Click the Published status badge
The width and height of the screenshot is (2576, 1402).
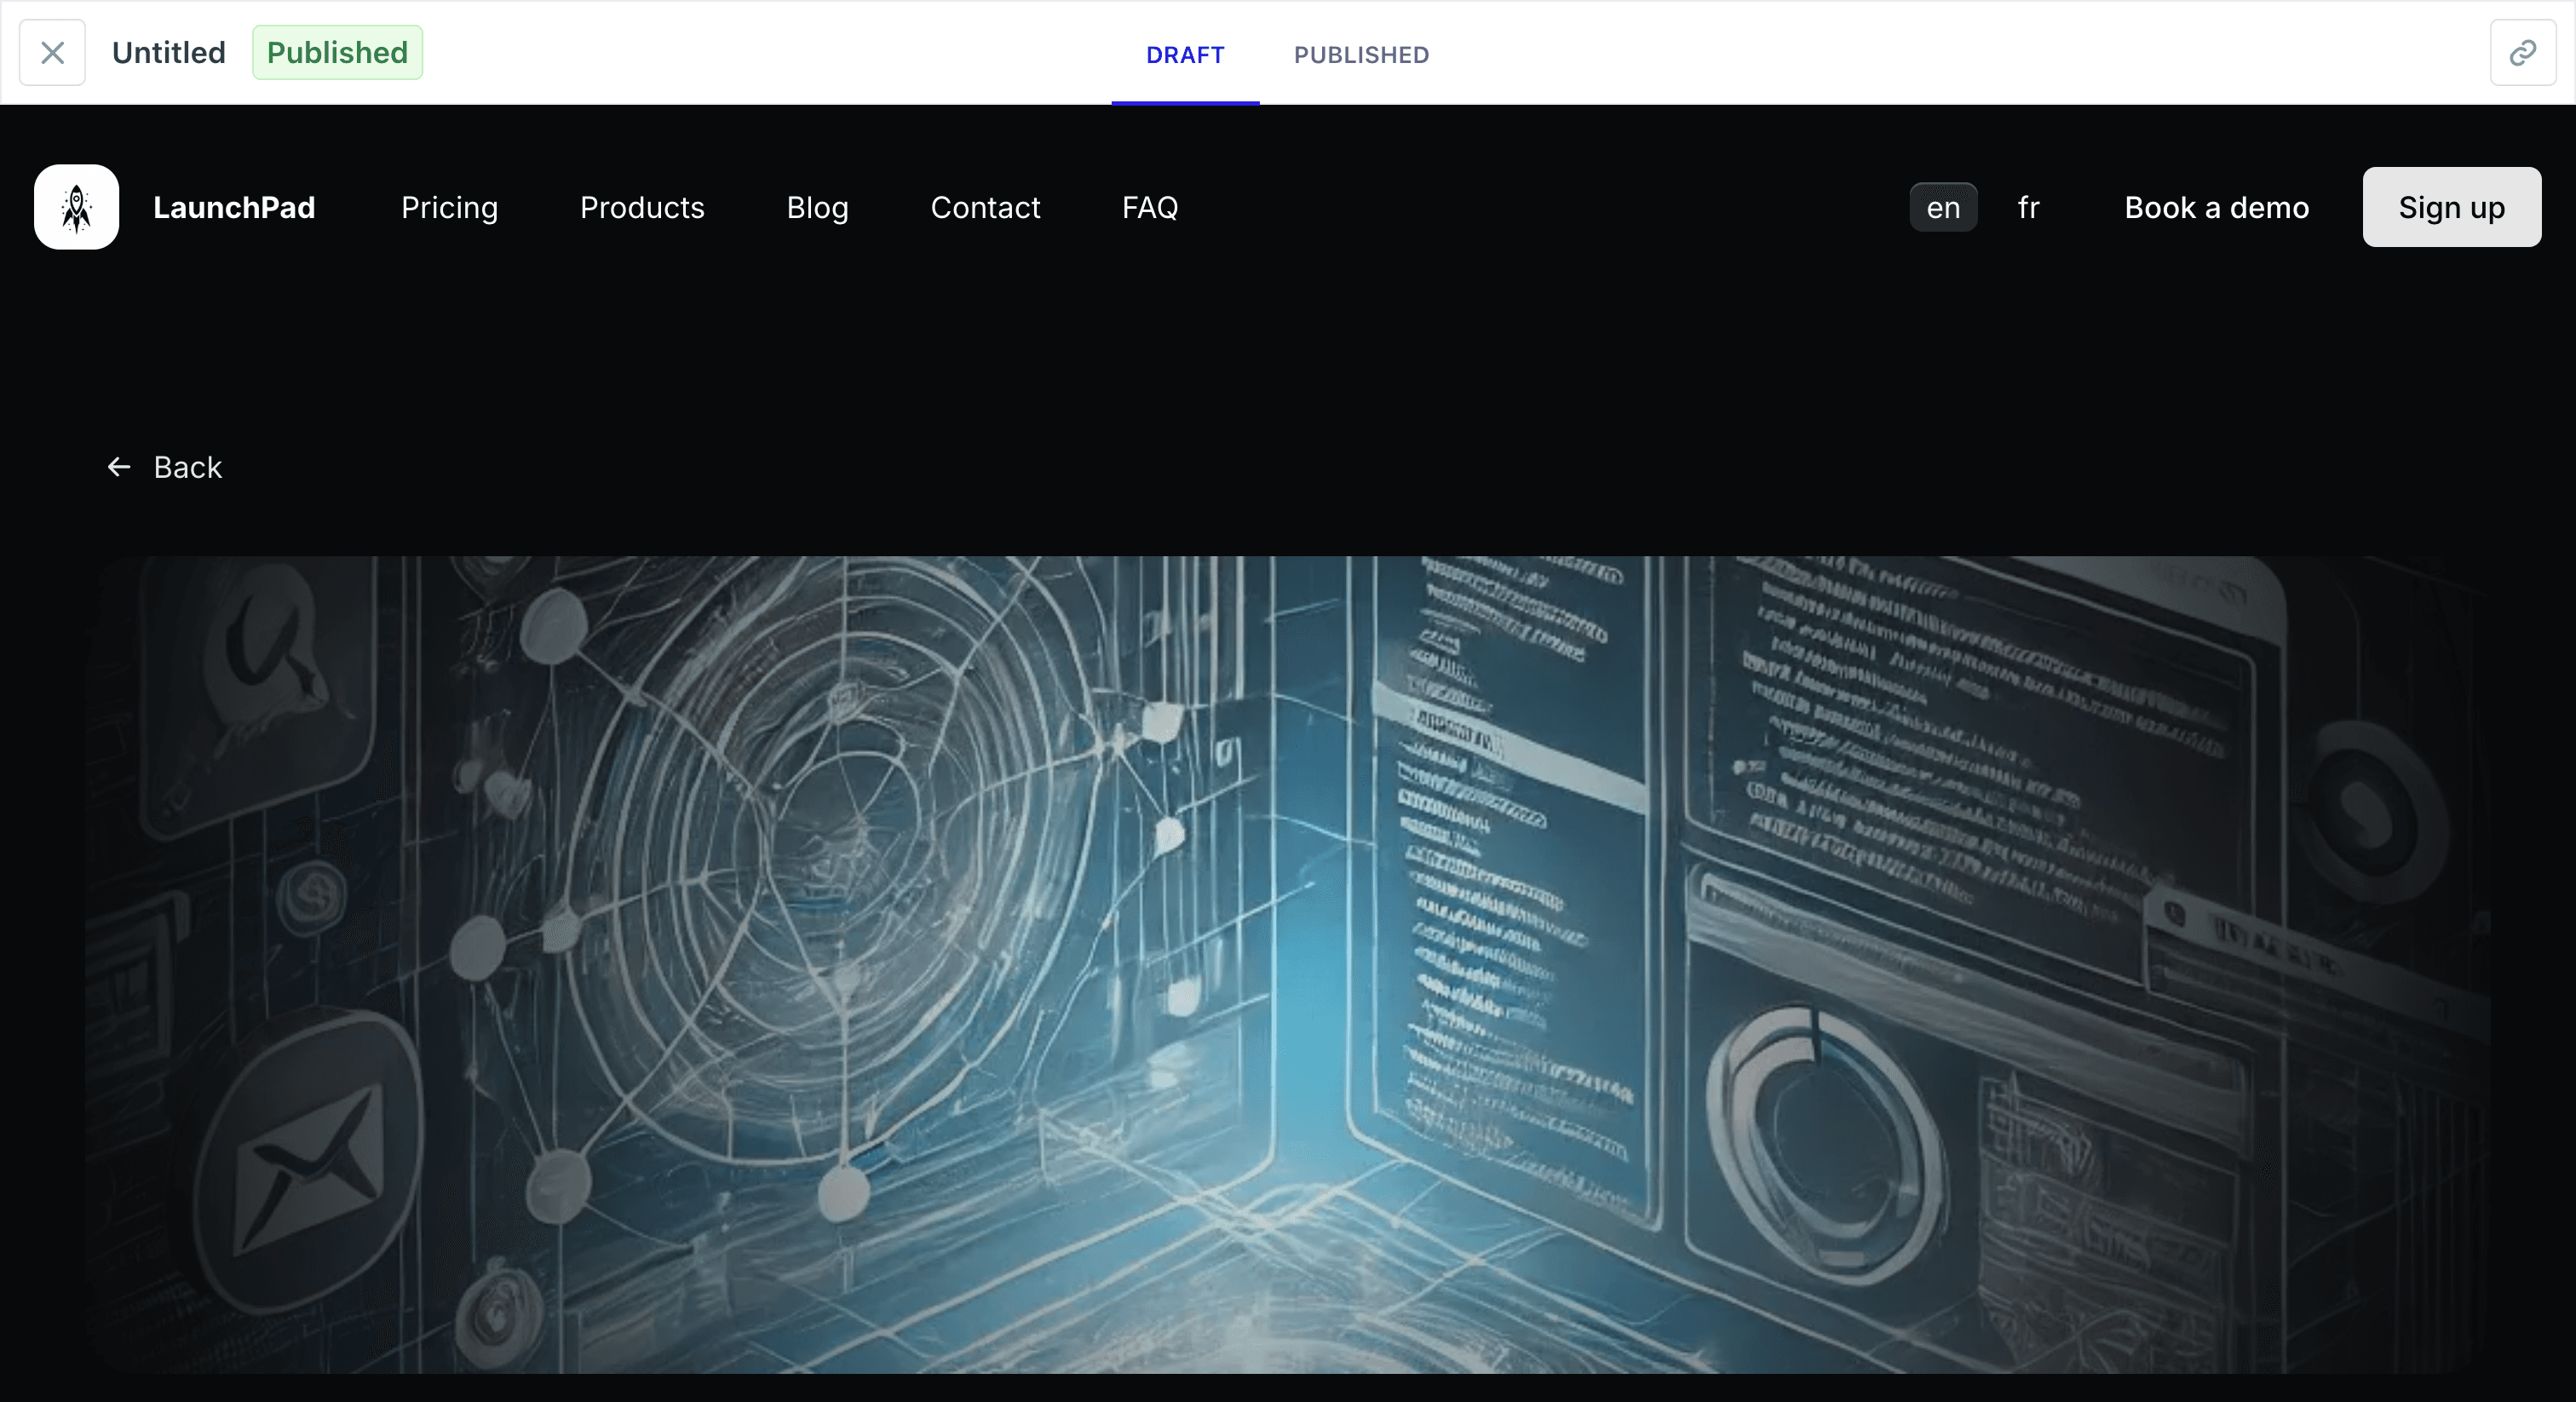(337, 53)
